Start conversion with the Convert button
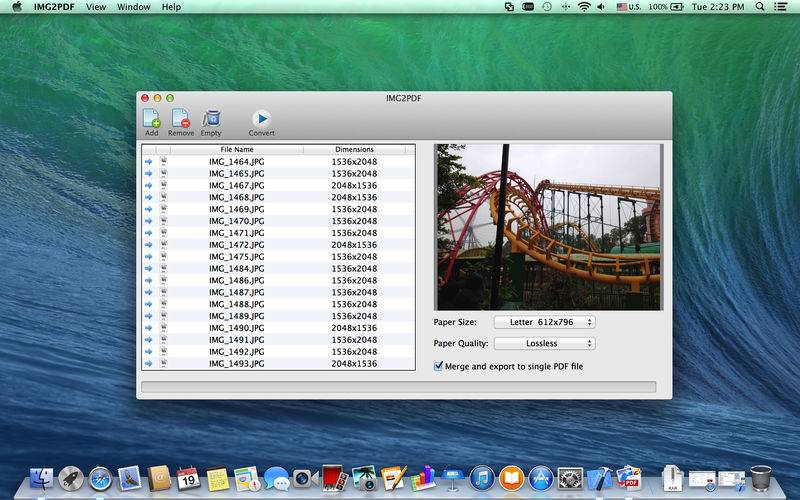 pos(261,120)
